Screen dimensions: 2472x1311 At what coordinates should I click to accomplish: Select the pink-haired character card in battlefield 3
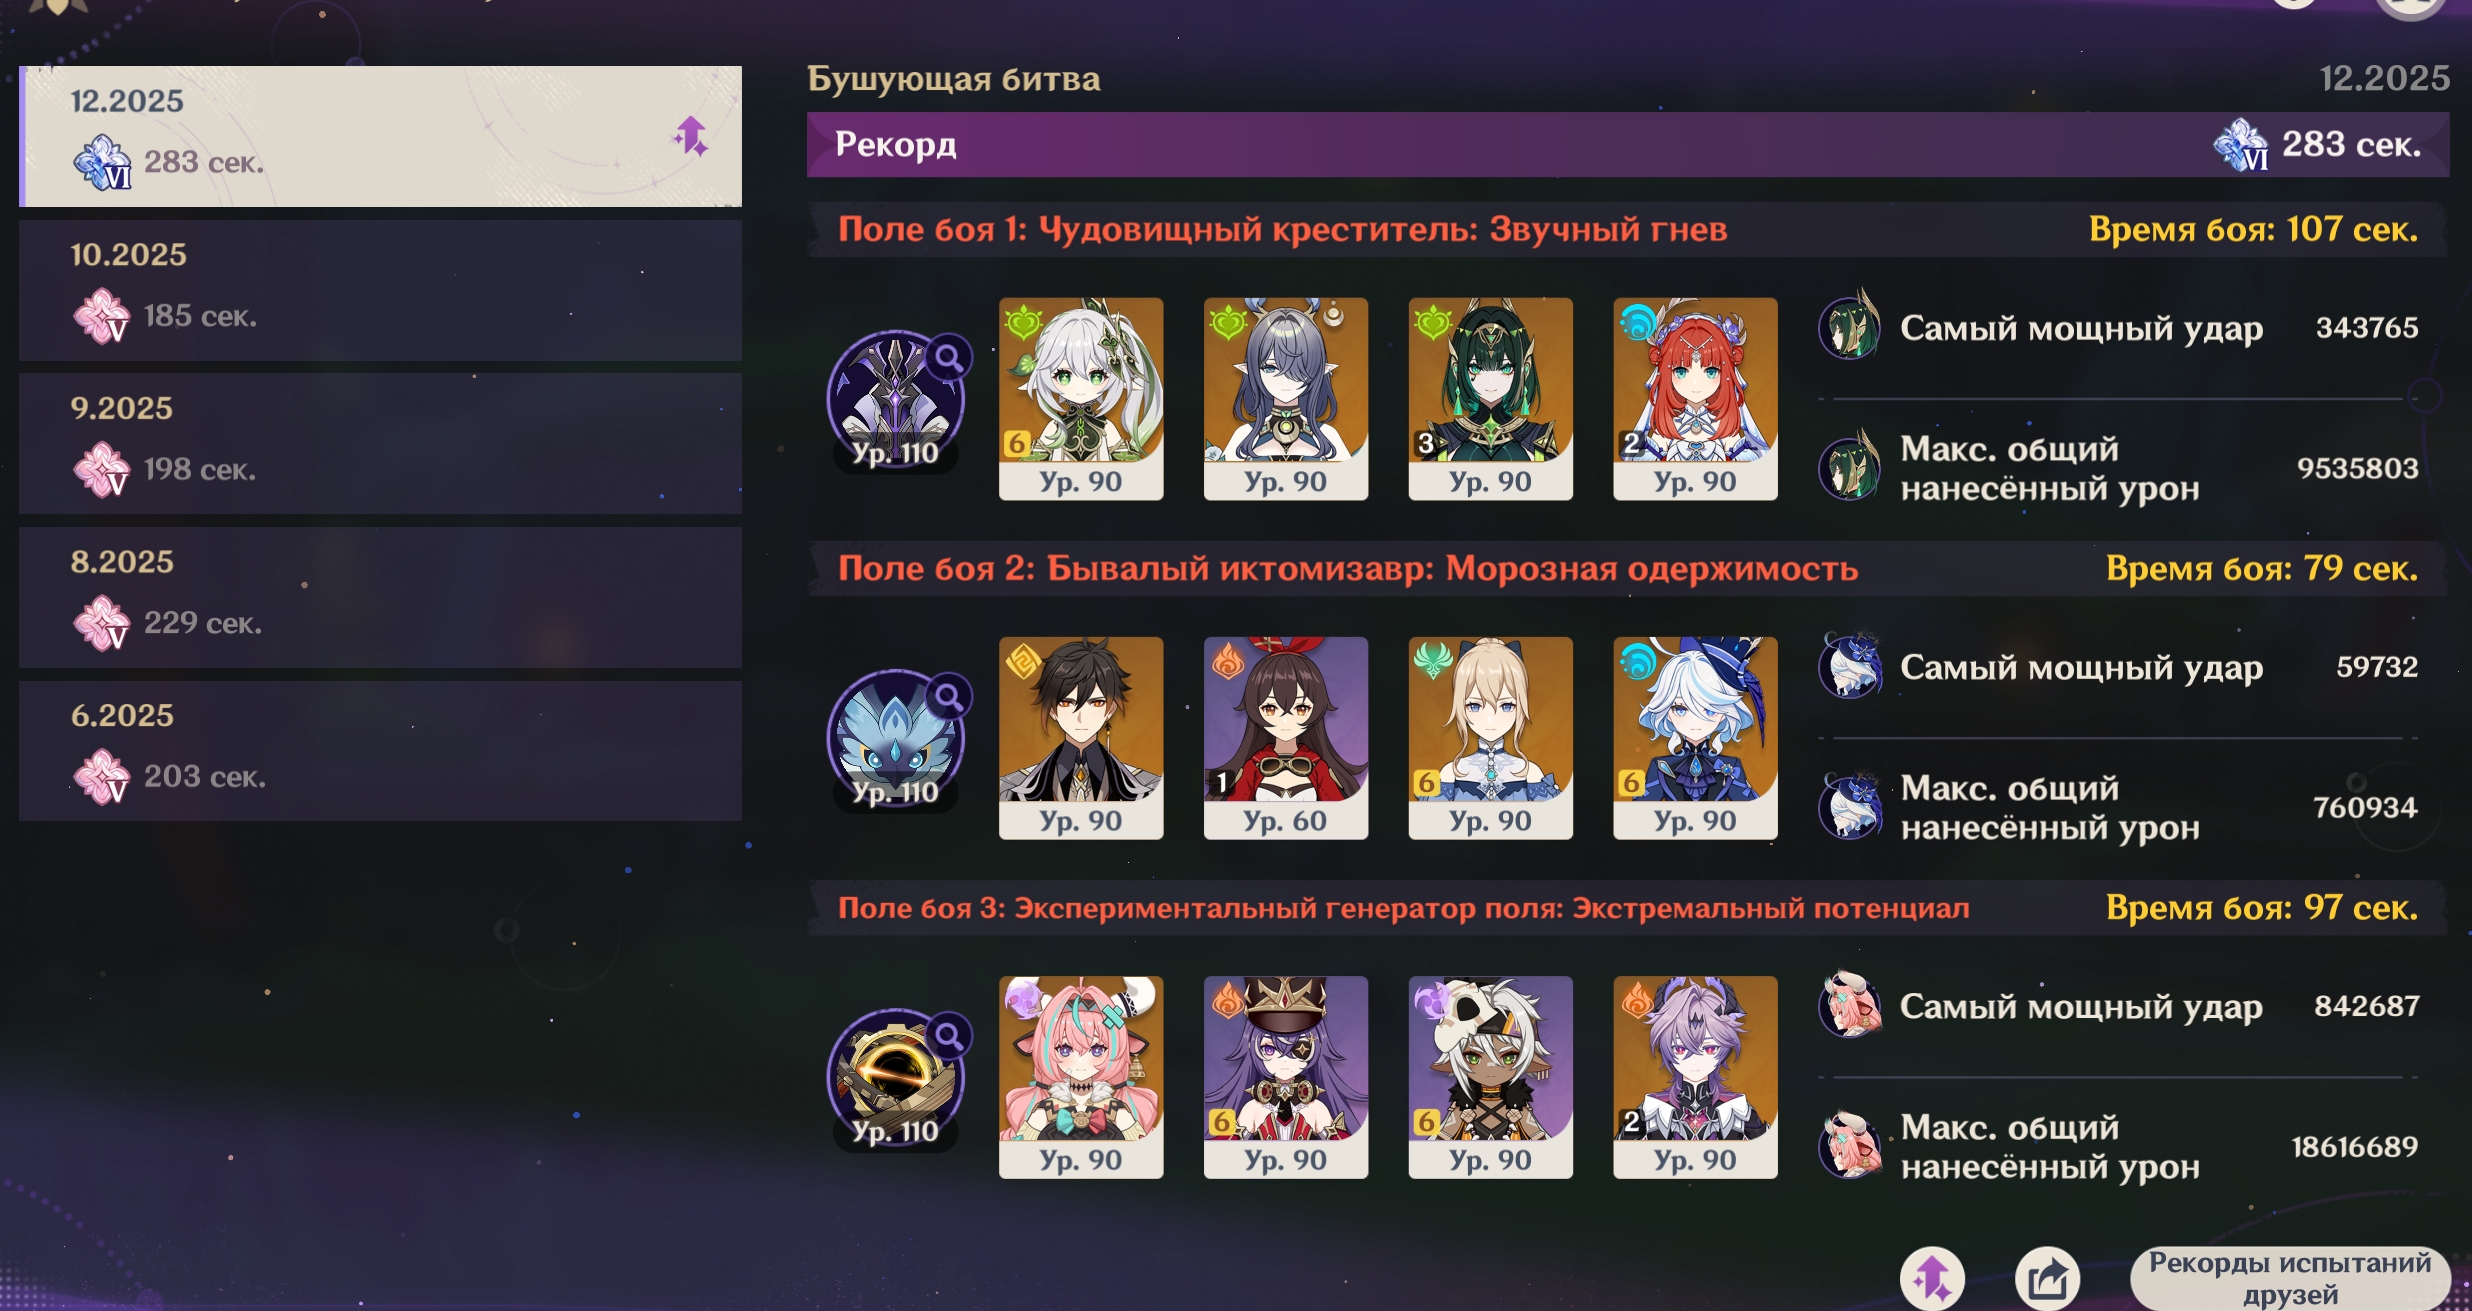coord(1081,1077)
